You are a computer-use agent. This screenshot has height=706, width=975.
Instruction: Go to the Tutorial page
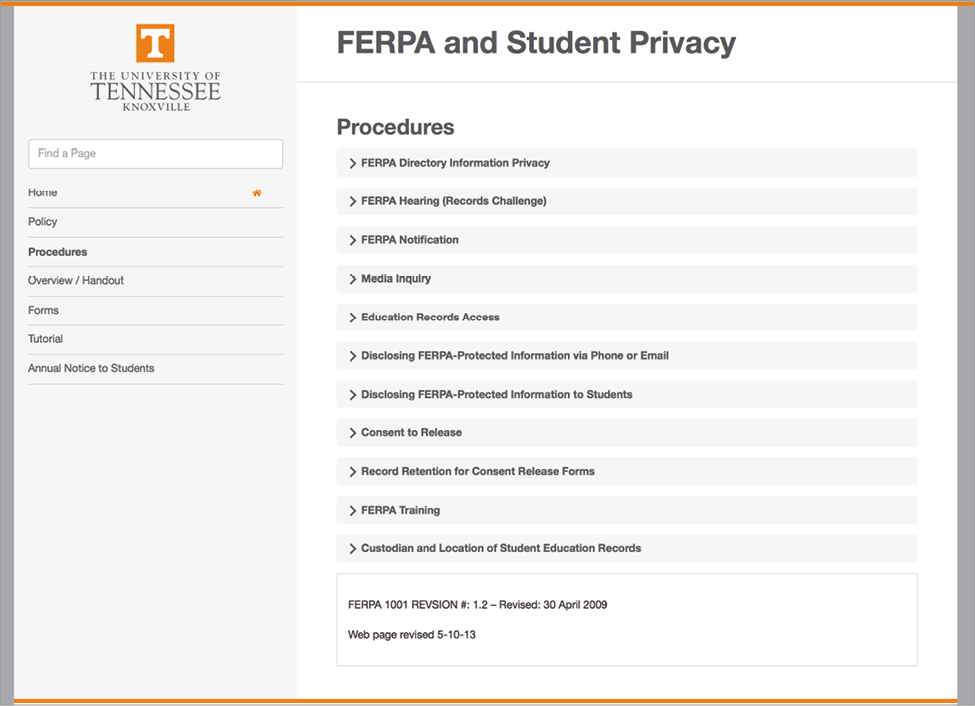(45, 338)
